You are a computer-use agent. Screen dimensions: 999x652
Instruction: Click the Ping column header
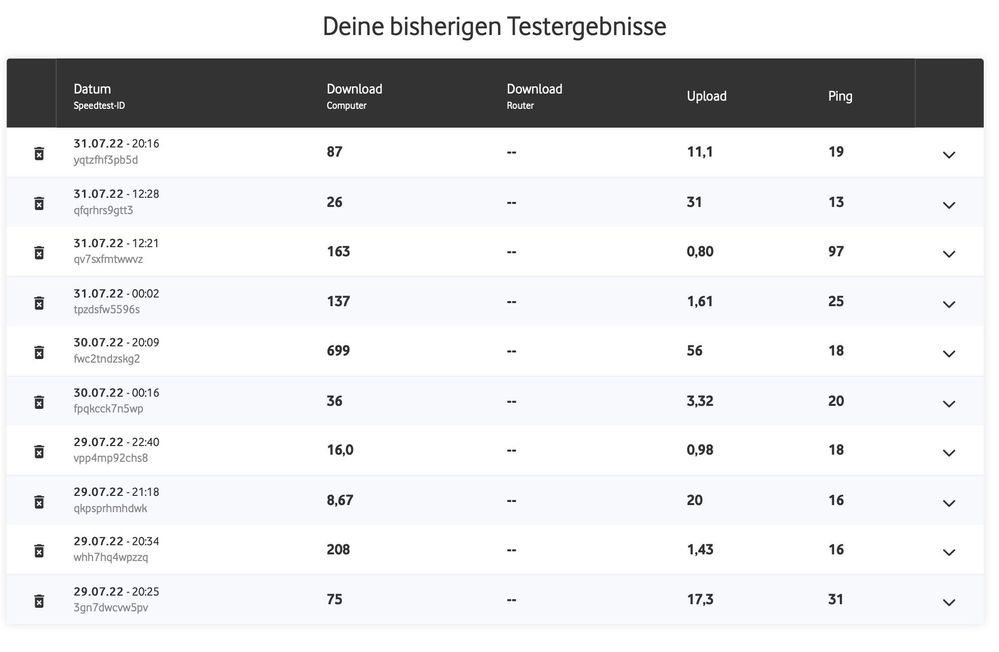(840, 96)
